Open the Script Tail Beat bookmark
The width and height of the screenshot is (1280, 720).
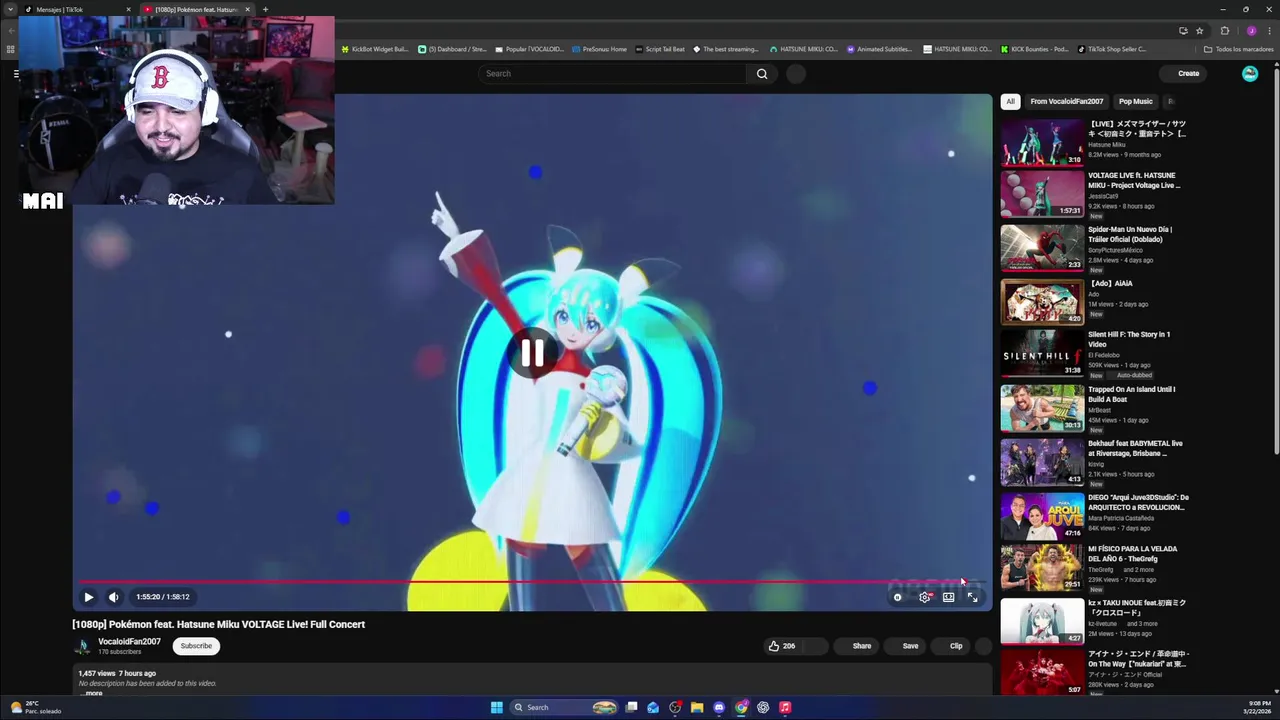[x=660, y=49]
